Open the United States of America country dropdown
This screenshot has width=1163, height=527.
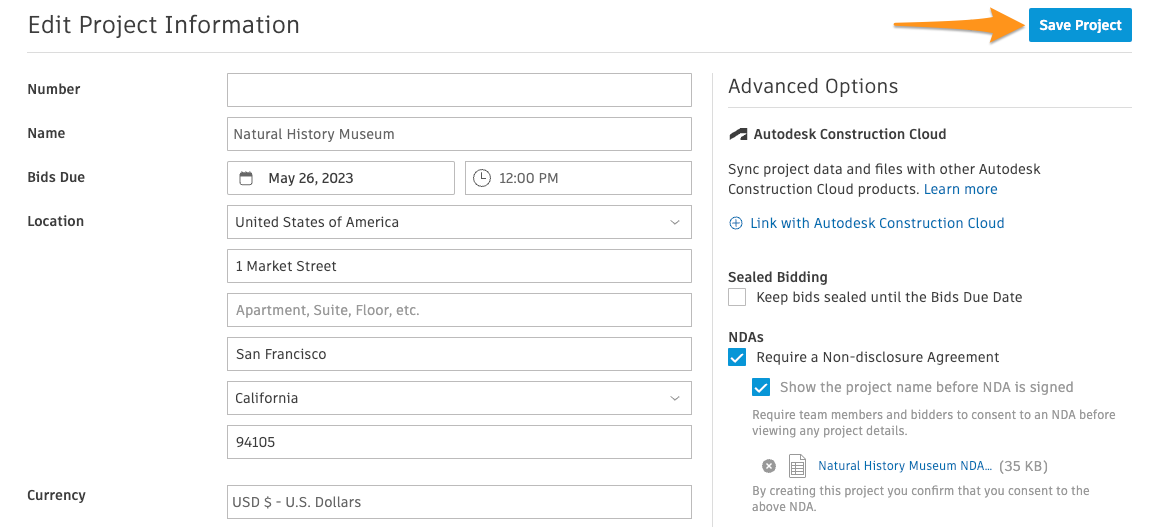[459, 222]
